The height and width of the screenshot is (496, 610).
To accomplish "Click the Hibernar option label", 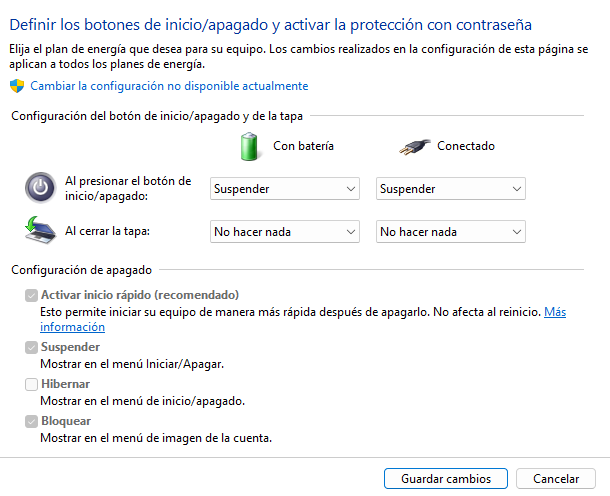I will [65, 384].
